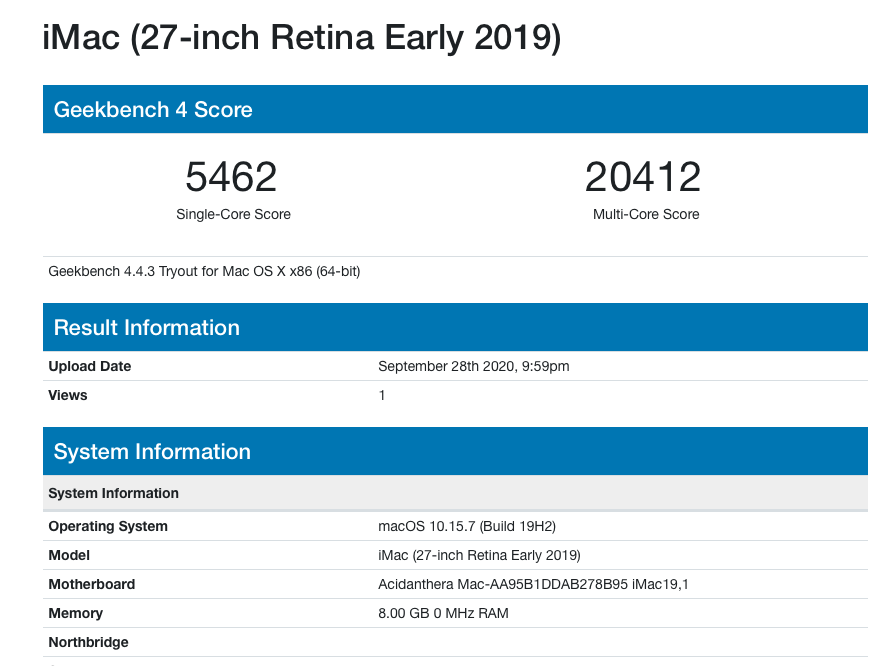Select the September 28th 2020 upload date value
The width and height of the screenshot is (889, 666).
pyautogui.click(x=473, y=366)
